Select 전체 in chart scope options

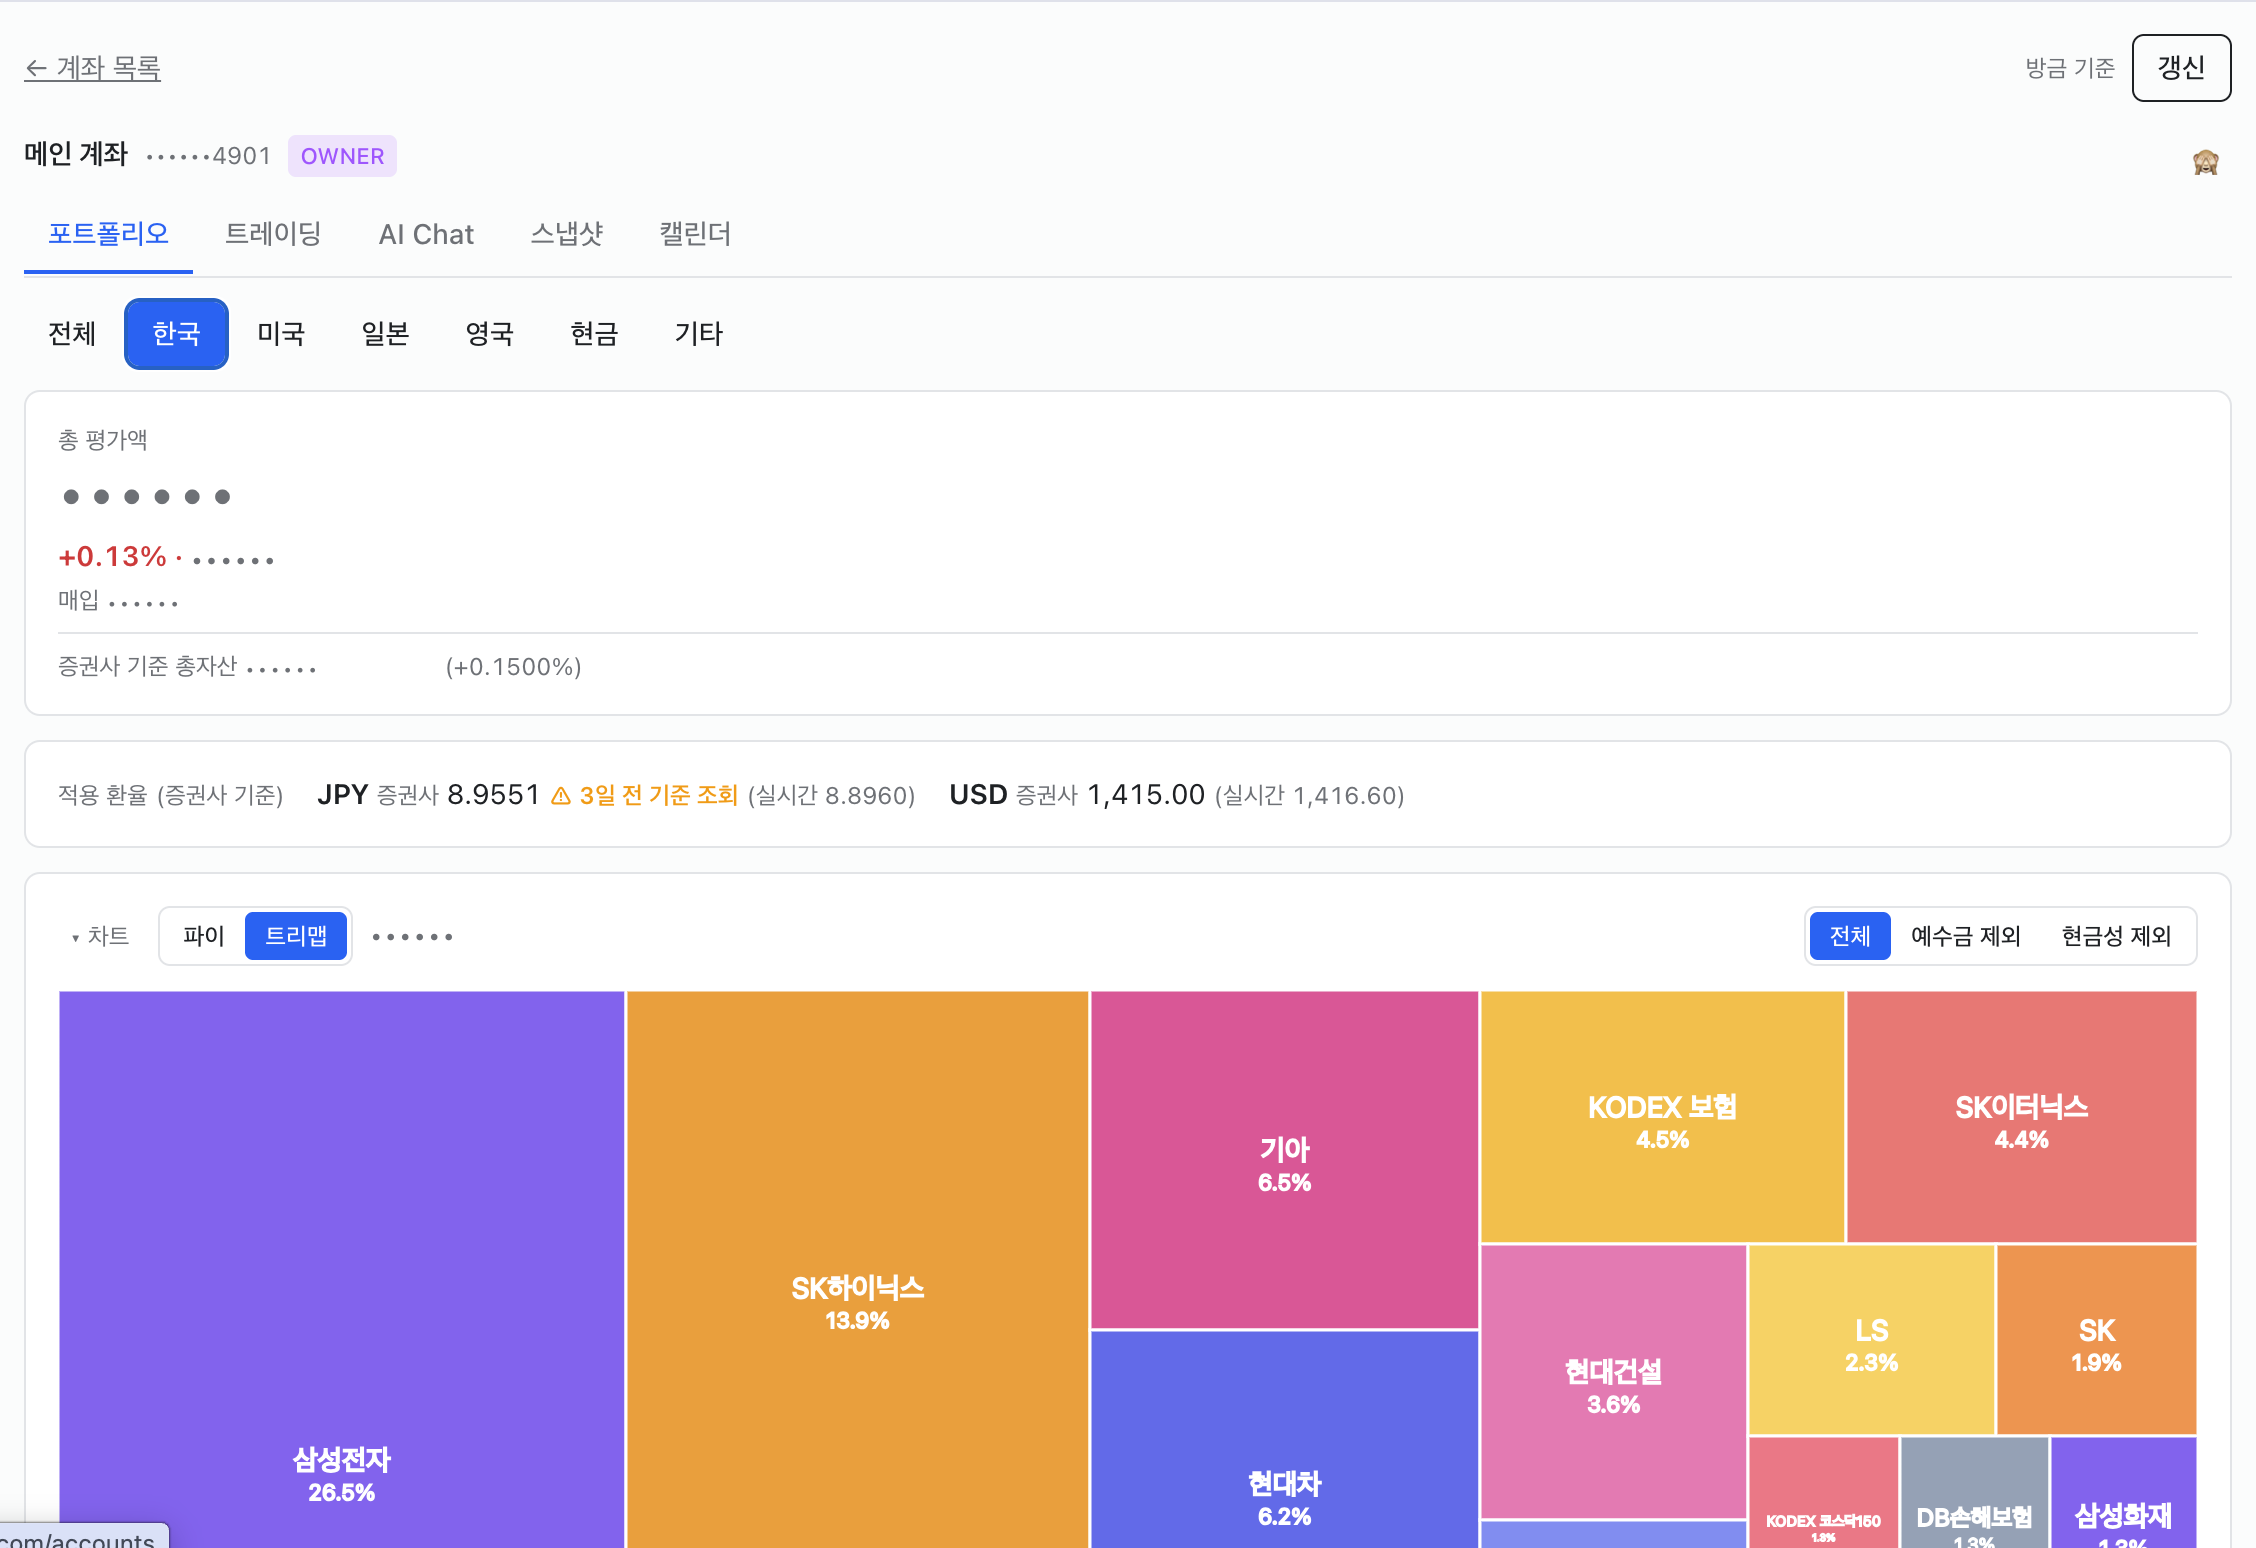[x=1850, y=936]
